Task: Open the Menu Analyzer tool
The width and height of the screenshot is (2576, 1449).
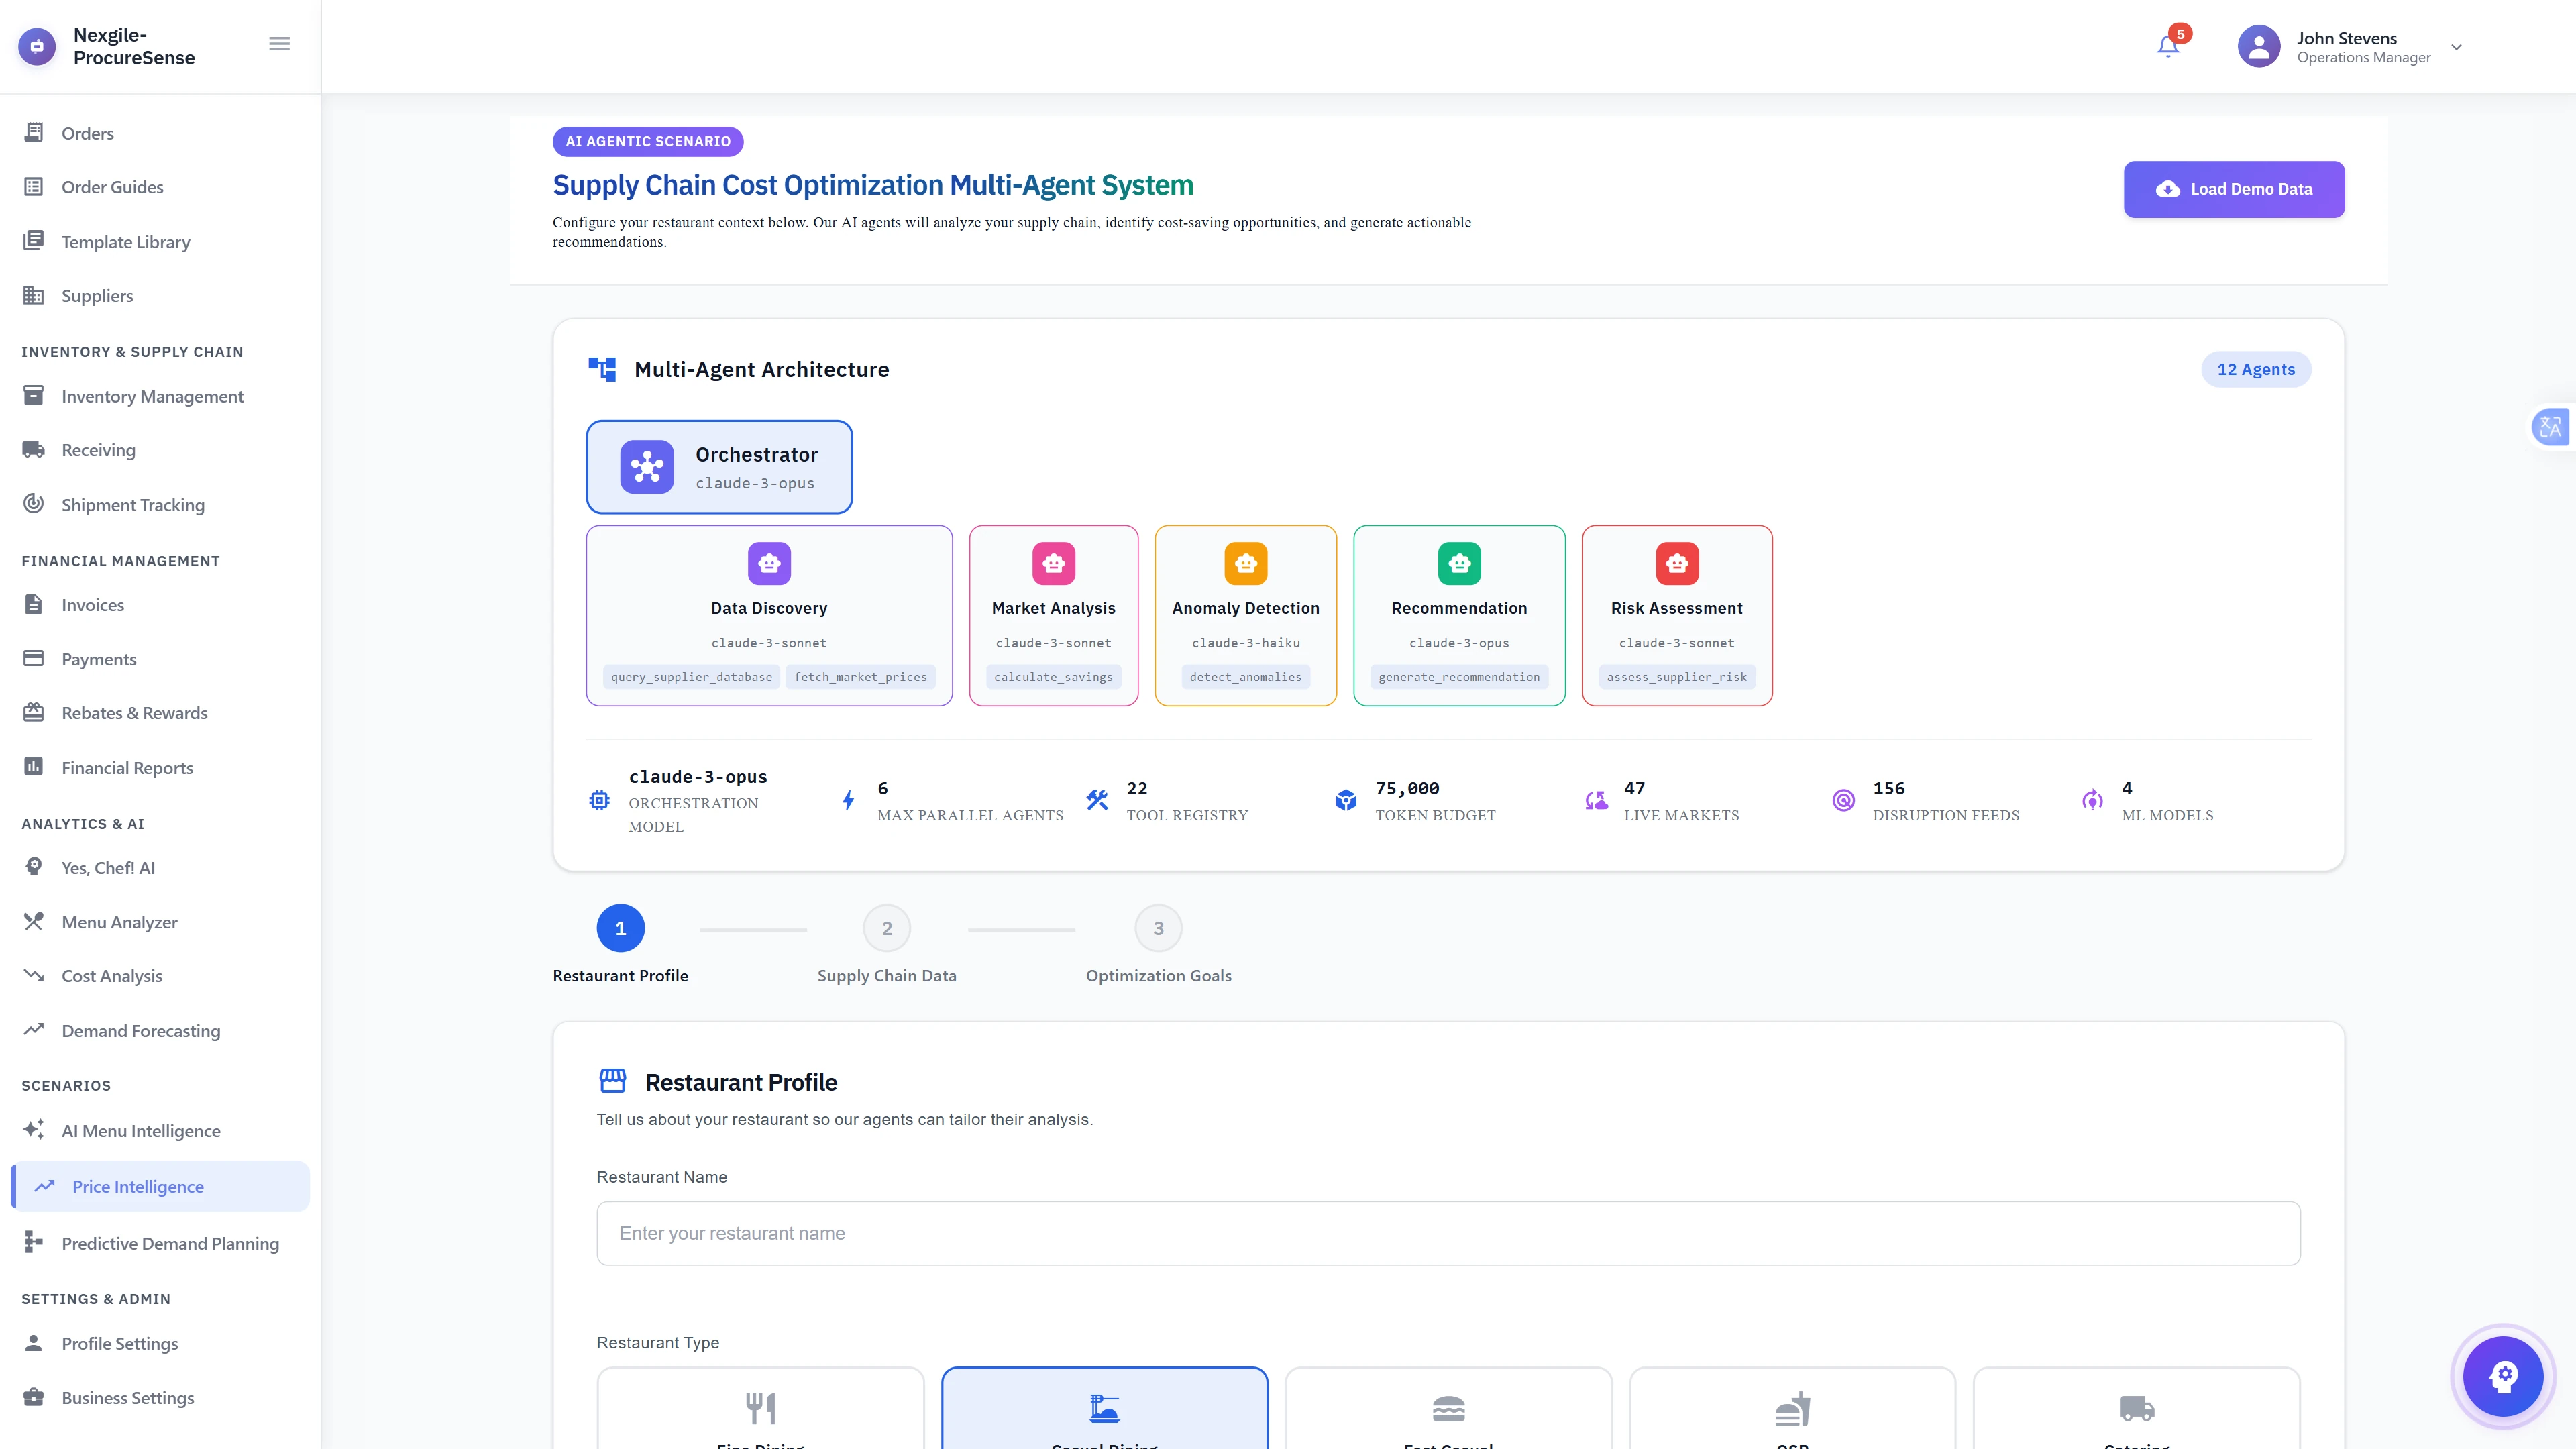Action: 118,921
